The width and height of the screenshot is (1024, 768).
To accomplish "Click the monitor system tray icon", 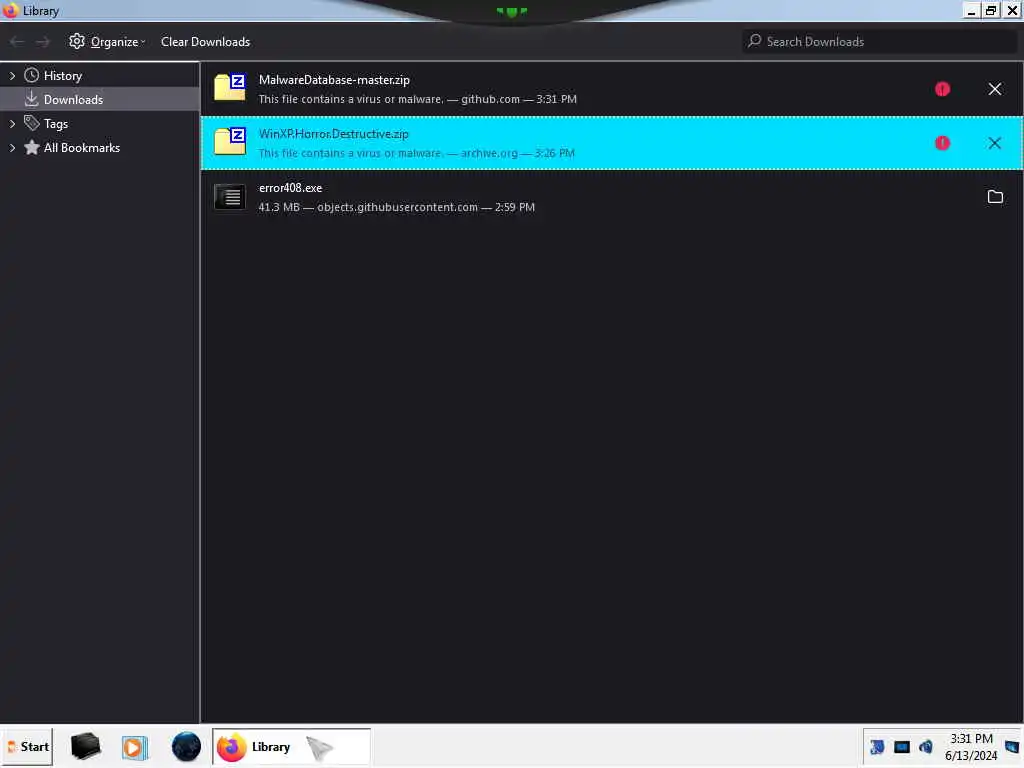I will pos(902,746).
